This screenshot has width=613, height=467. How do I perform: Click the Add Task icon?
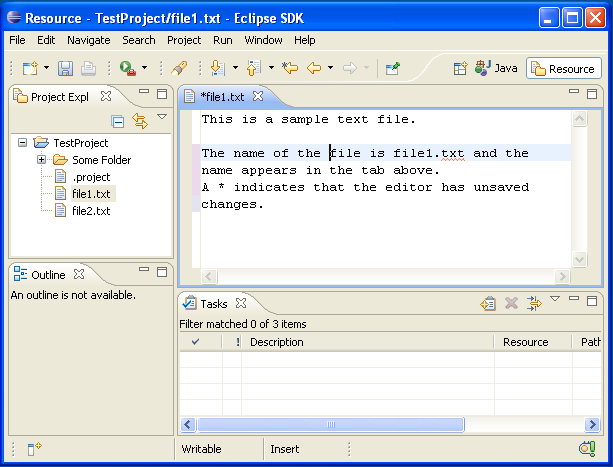[488, 303]
